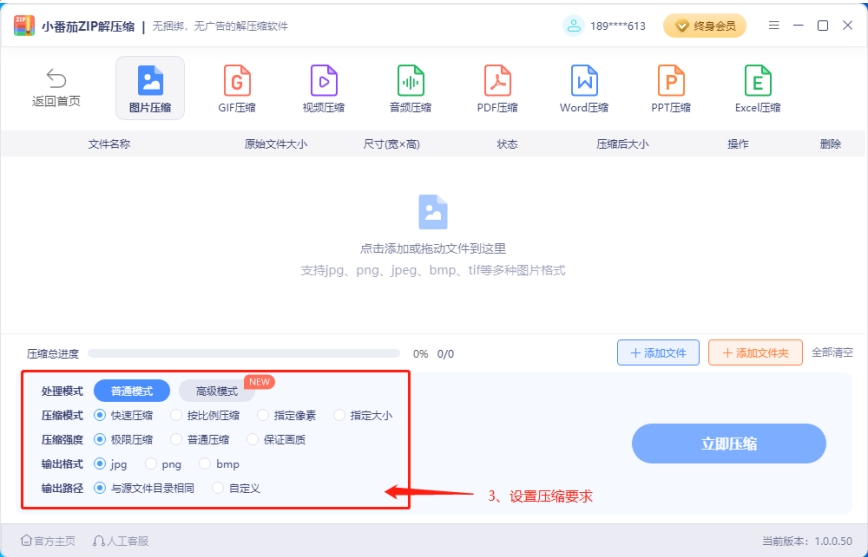Select the PPT压缩 tool icon
Screen dimensions: 868x557
coord(671,81)
